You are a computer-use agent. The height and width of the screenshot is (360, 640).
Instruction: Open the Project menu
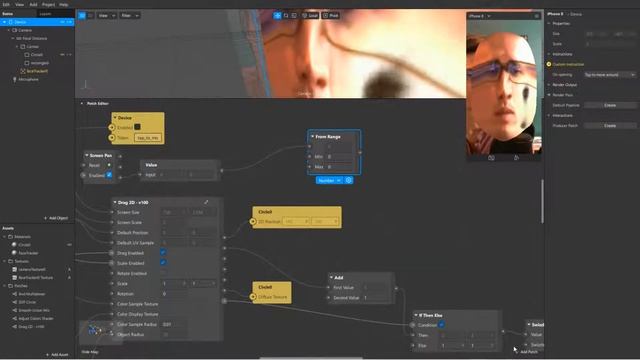(48, 4)
